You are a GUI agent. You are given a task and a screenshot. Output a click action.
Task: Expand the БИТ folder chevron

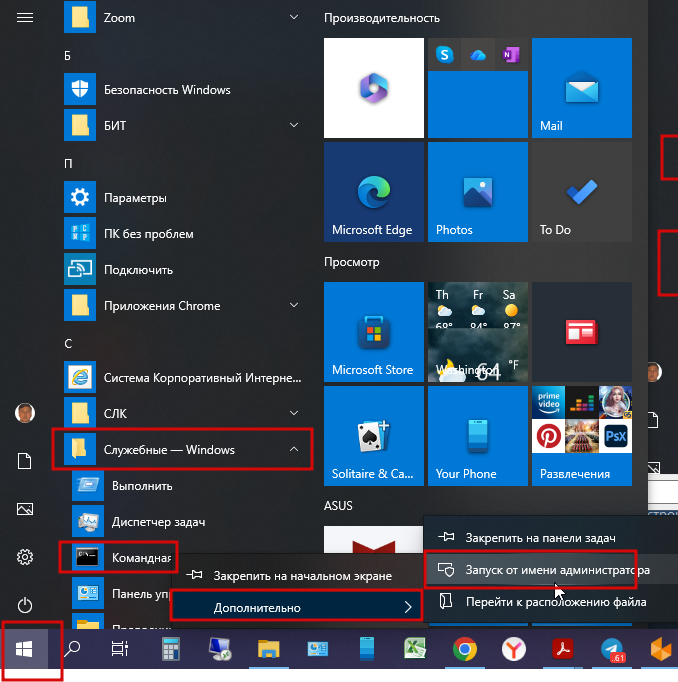[294, 125]
